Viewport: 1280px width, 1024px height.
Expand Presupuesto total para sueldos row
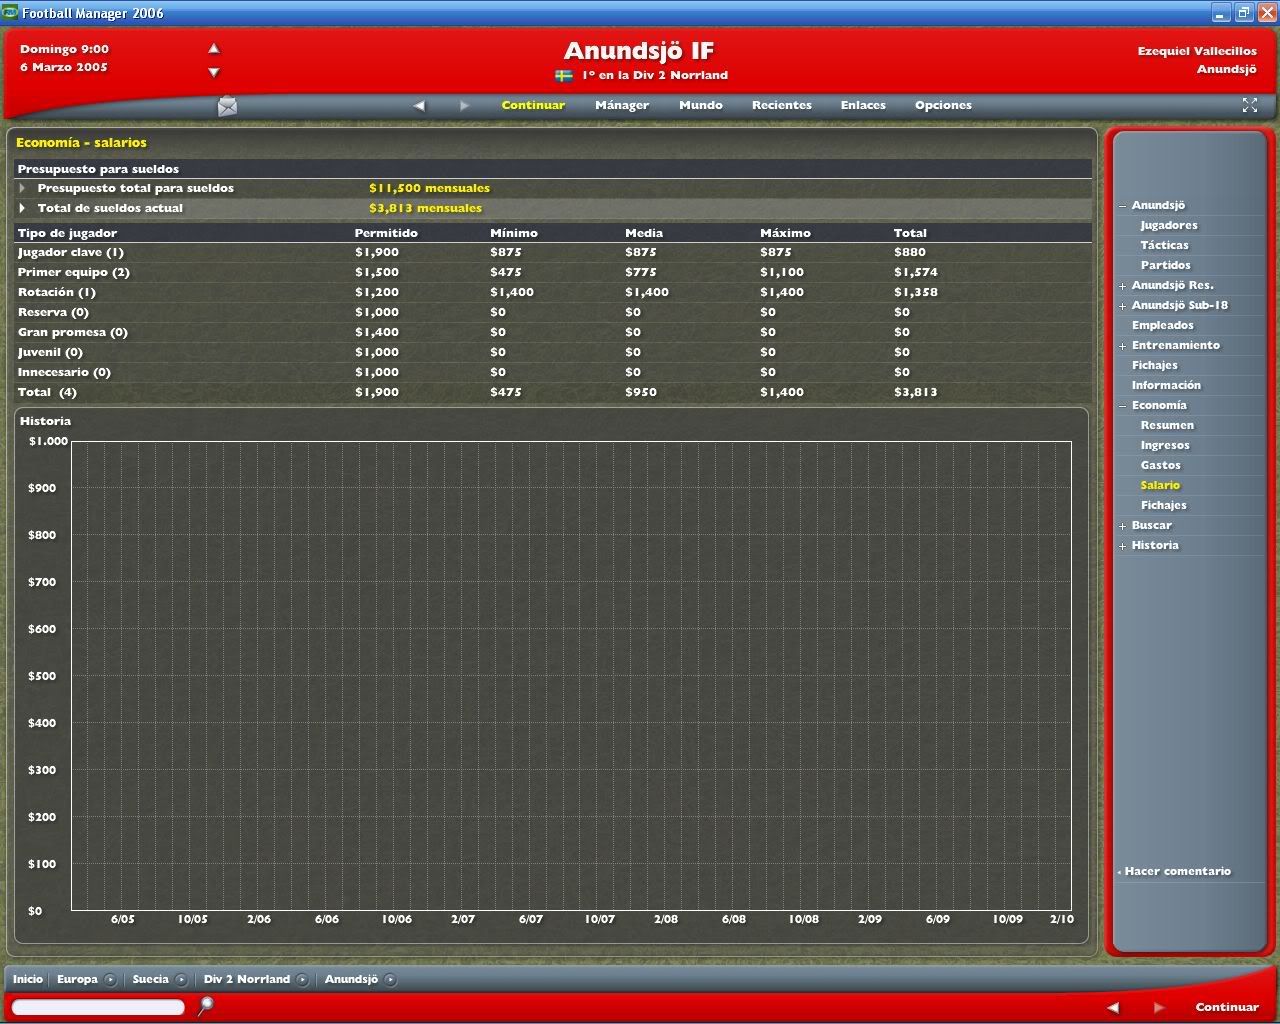tap(22, 188)
